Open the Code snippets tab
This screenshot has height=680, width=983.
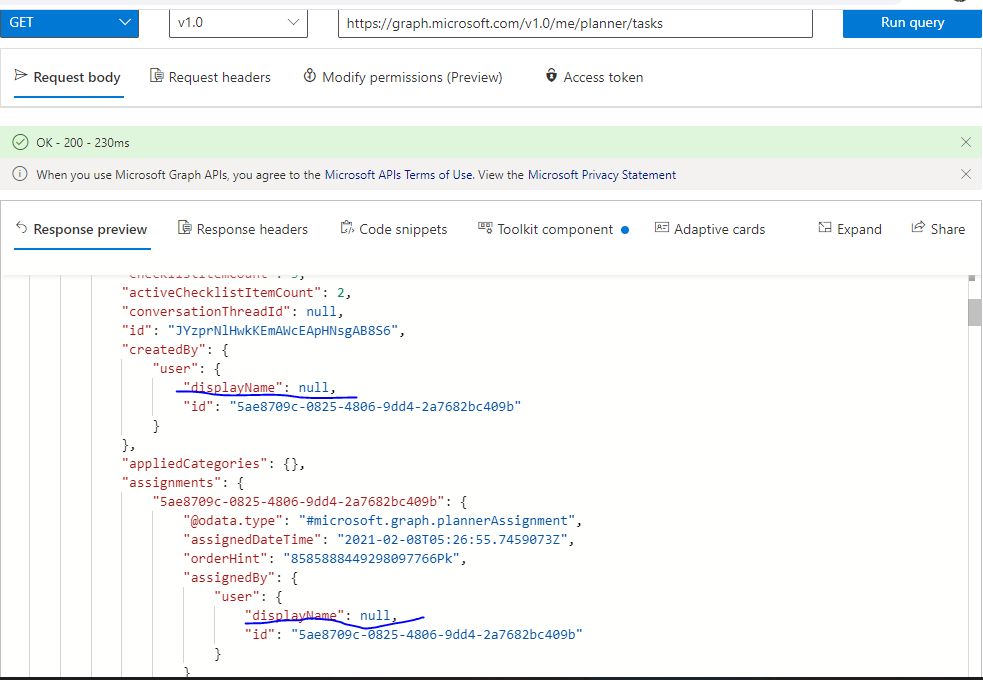coord(394,229)
